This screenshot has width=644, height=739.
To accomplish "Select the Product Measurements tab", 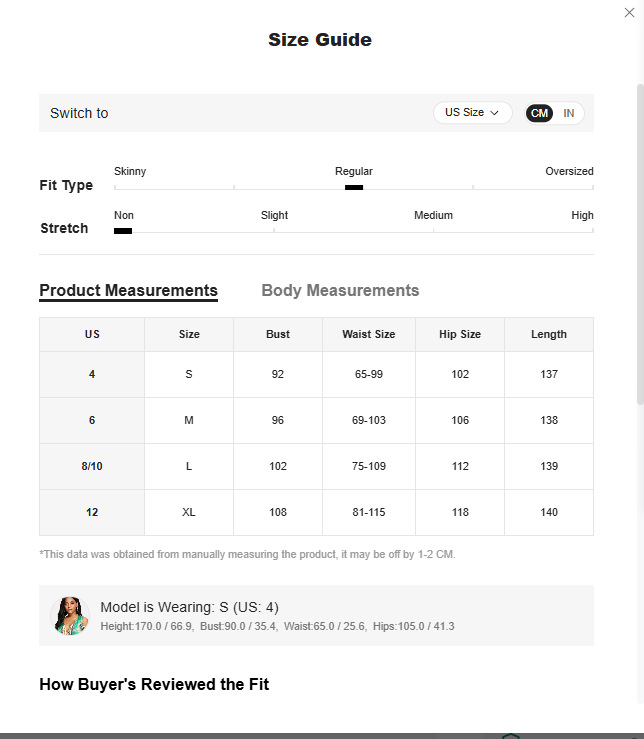I will pyautogui.click(x=128, y=291).
